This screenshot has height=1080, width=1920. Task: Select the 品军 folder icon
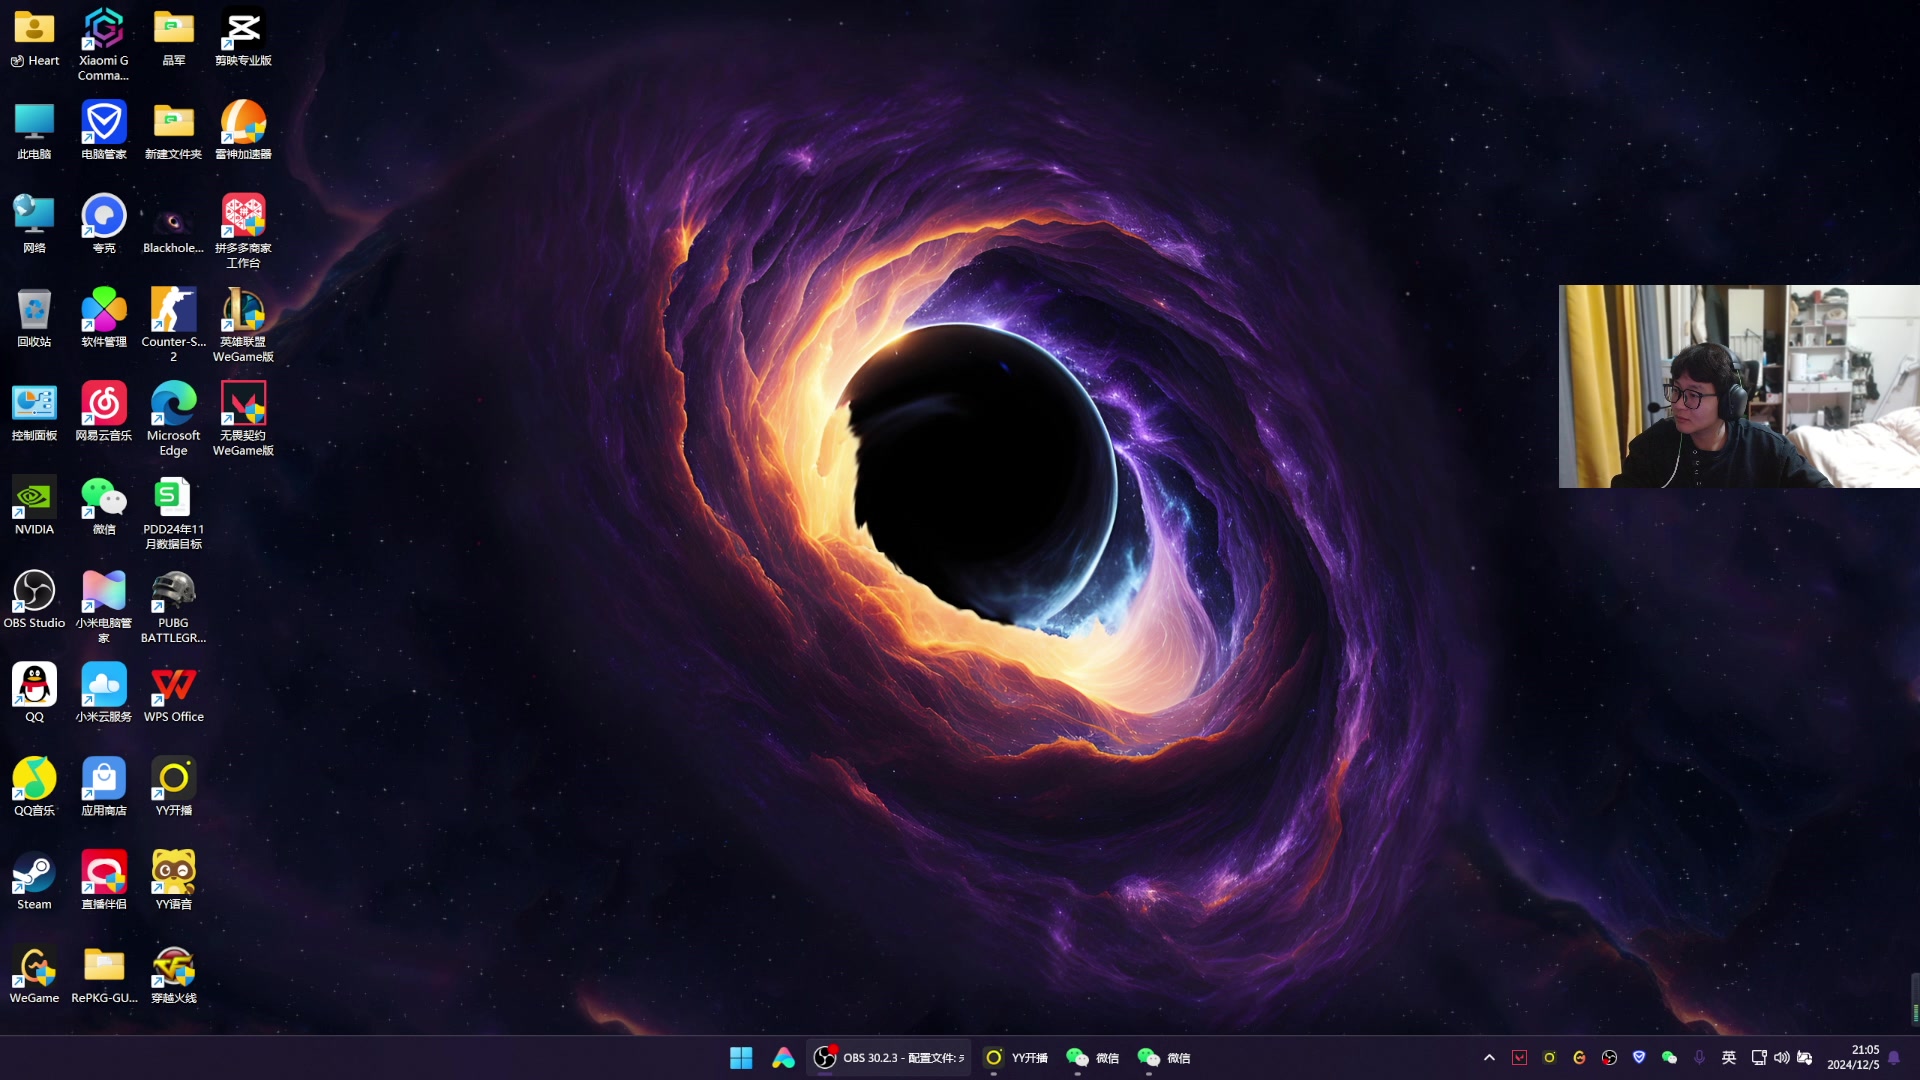pos(173,37)
